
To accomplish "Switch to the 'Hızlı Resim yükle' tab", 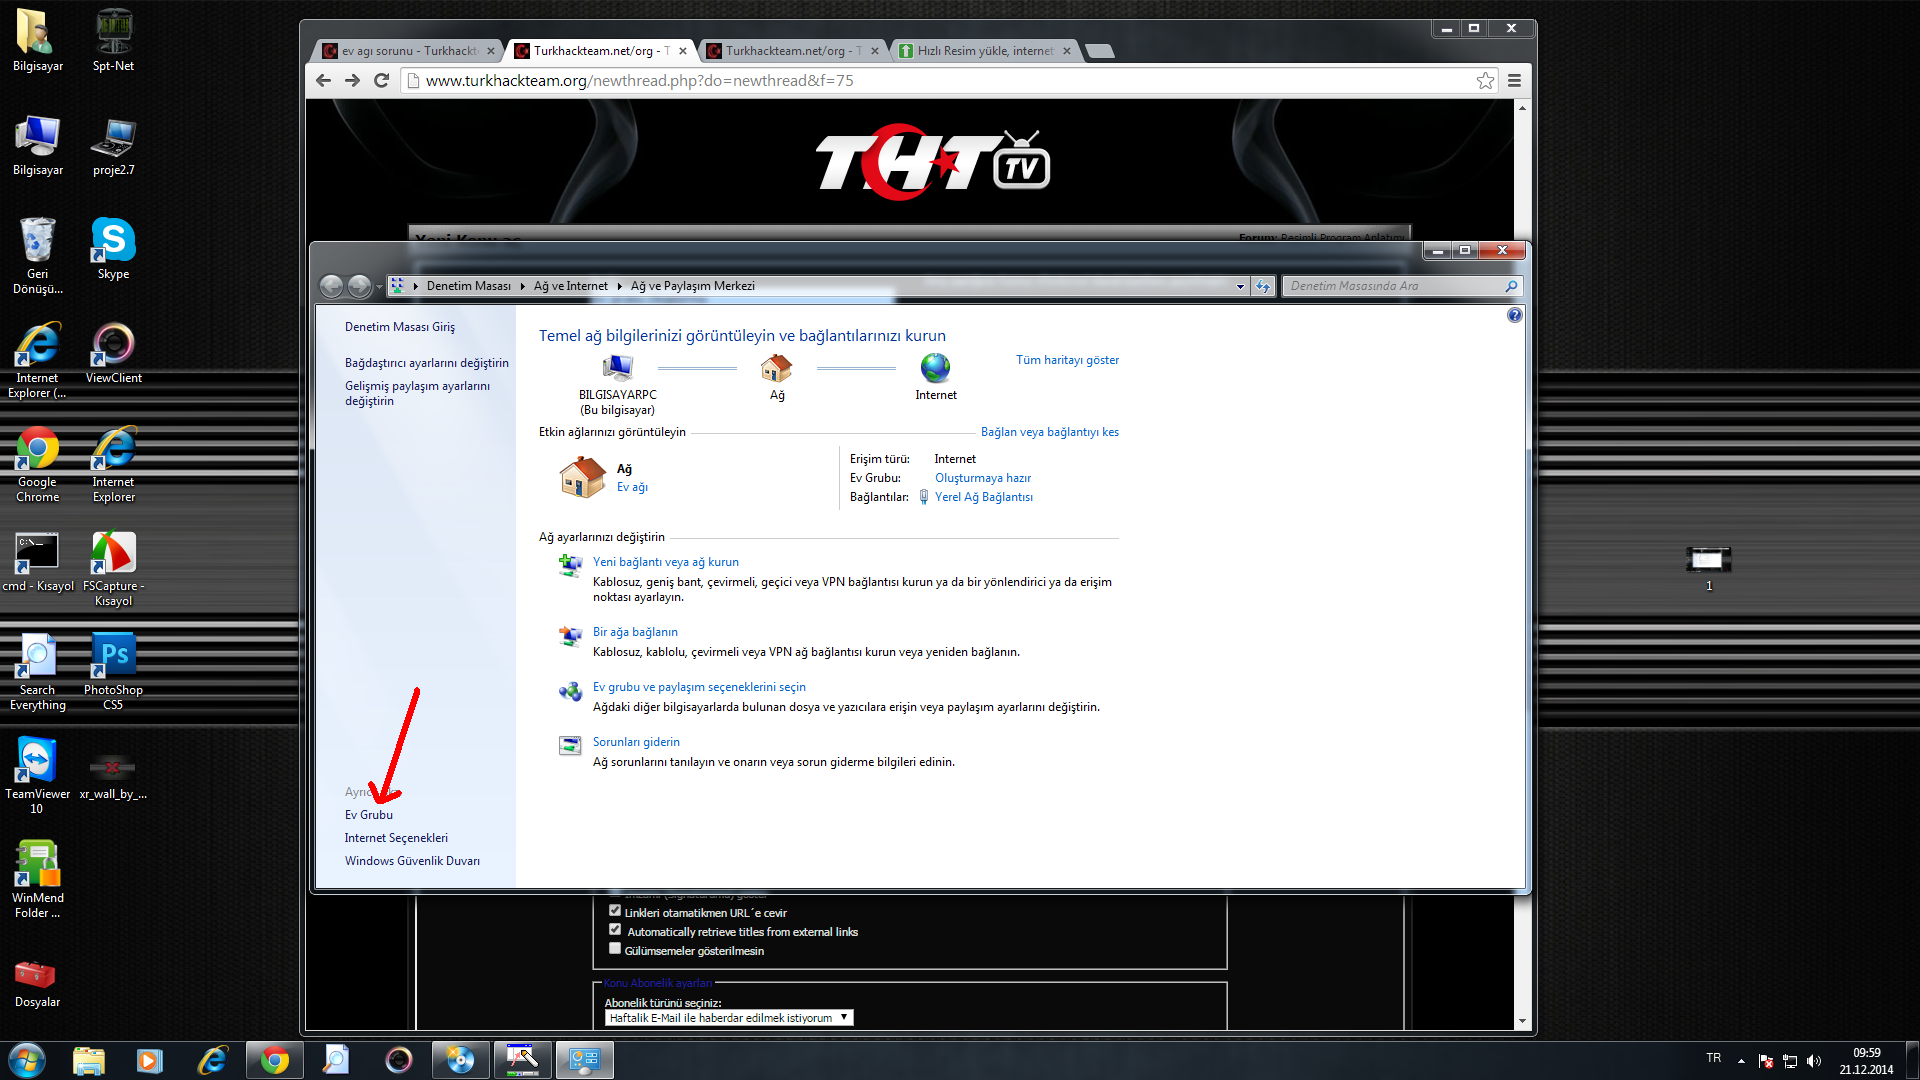I will [986, 51].
